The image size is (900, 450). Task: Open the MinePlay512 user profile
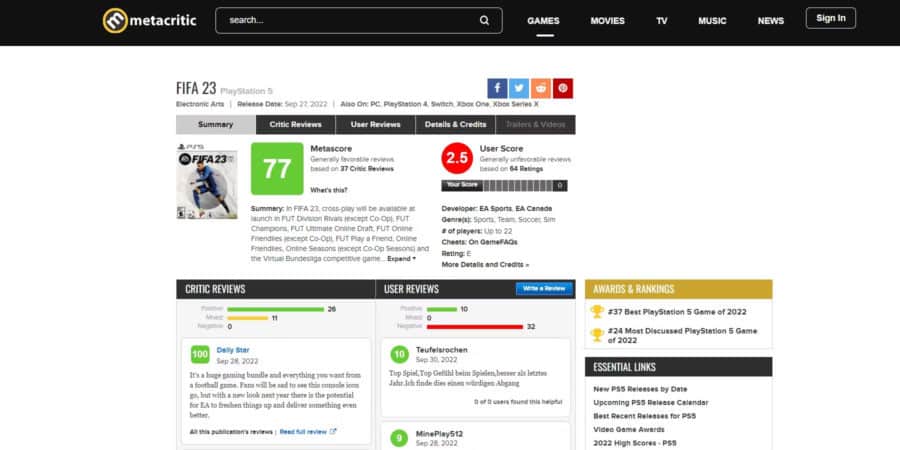(x=439, y=434)
